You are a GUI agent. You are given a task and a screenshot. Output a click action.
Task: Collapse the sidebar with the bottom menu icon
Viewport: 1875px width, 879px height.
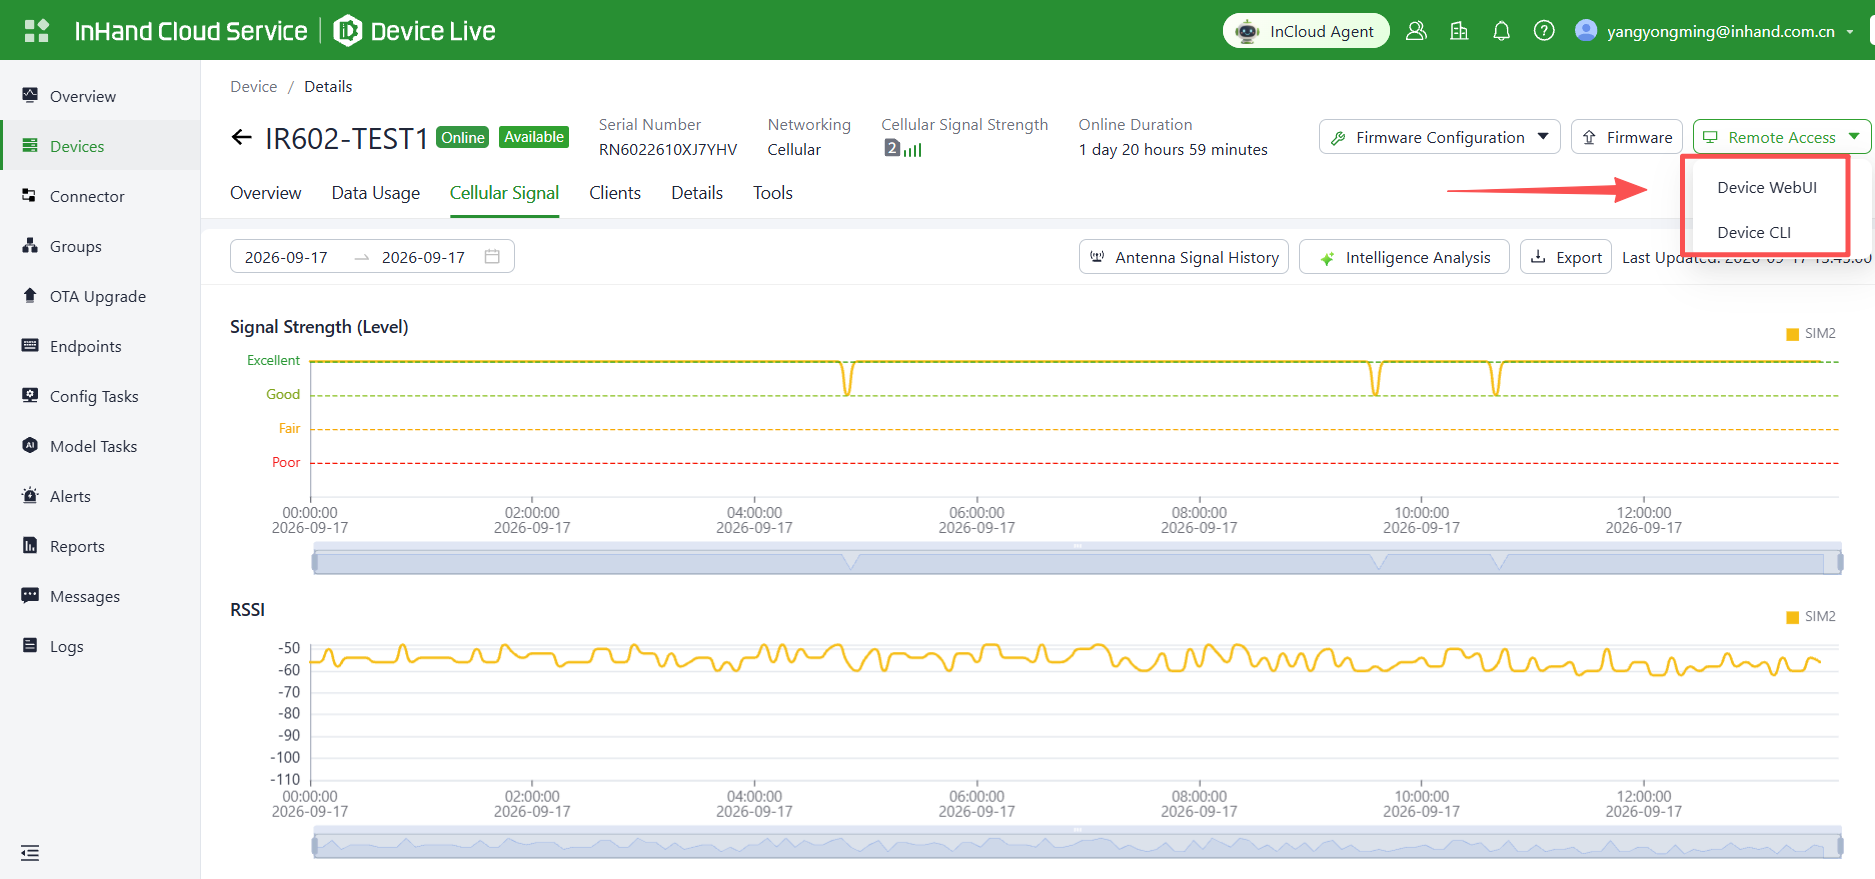(30, 853)
